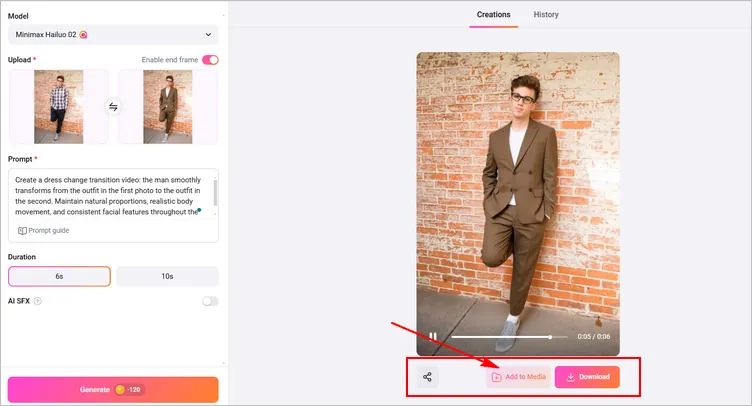Turn on the AI SFX toggle
The image size is (752, 406).
click(x=210, y=301)
